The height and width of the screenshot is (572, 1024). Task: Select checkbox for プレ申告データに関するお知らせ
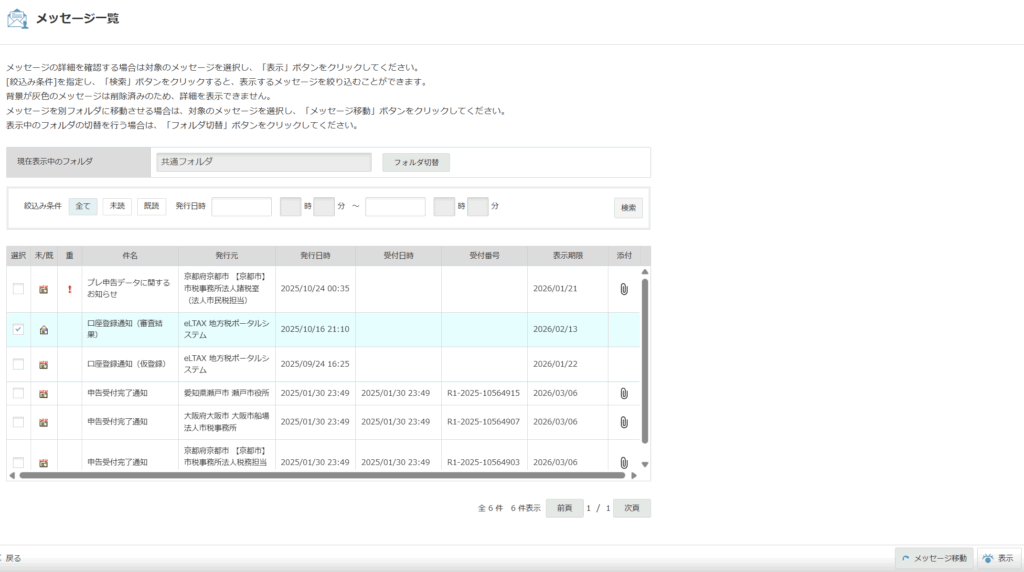pyautogui.click(x=18, y=289)
